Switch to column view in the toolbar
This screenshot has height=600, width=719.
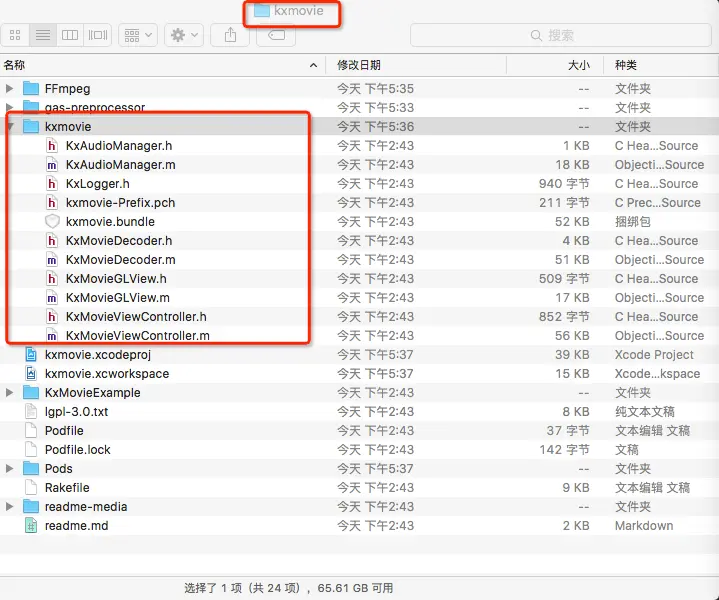(x=70, y=35)
